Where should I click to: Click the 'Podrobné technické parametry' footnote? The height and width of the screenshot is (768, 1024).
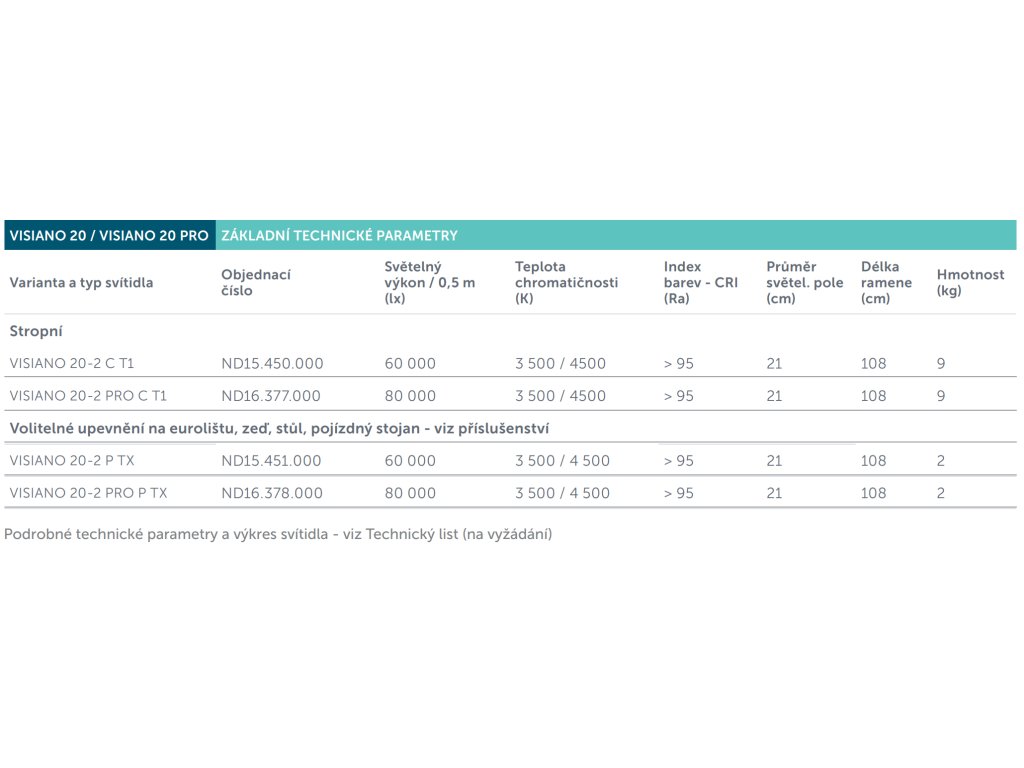click(x=278, y=534)
